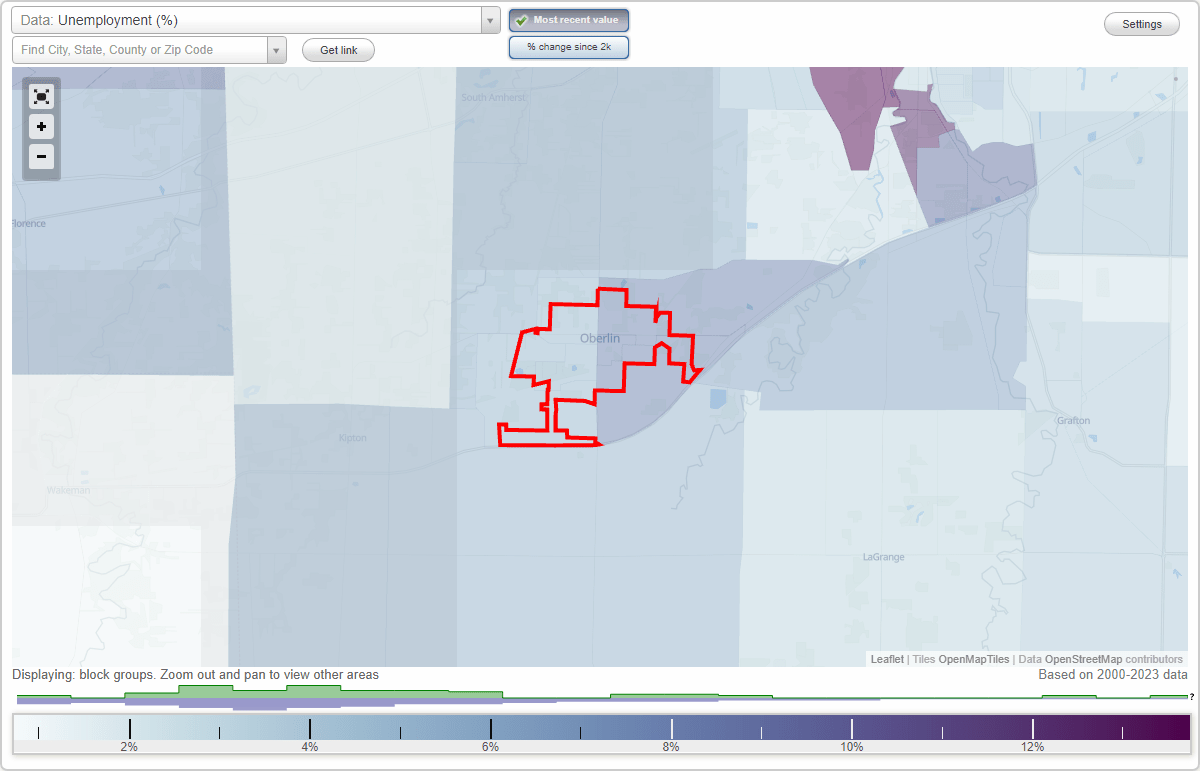Click the 6% mark on the legend
Screen dimensions: 1200x771
(x=490, y=747)
